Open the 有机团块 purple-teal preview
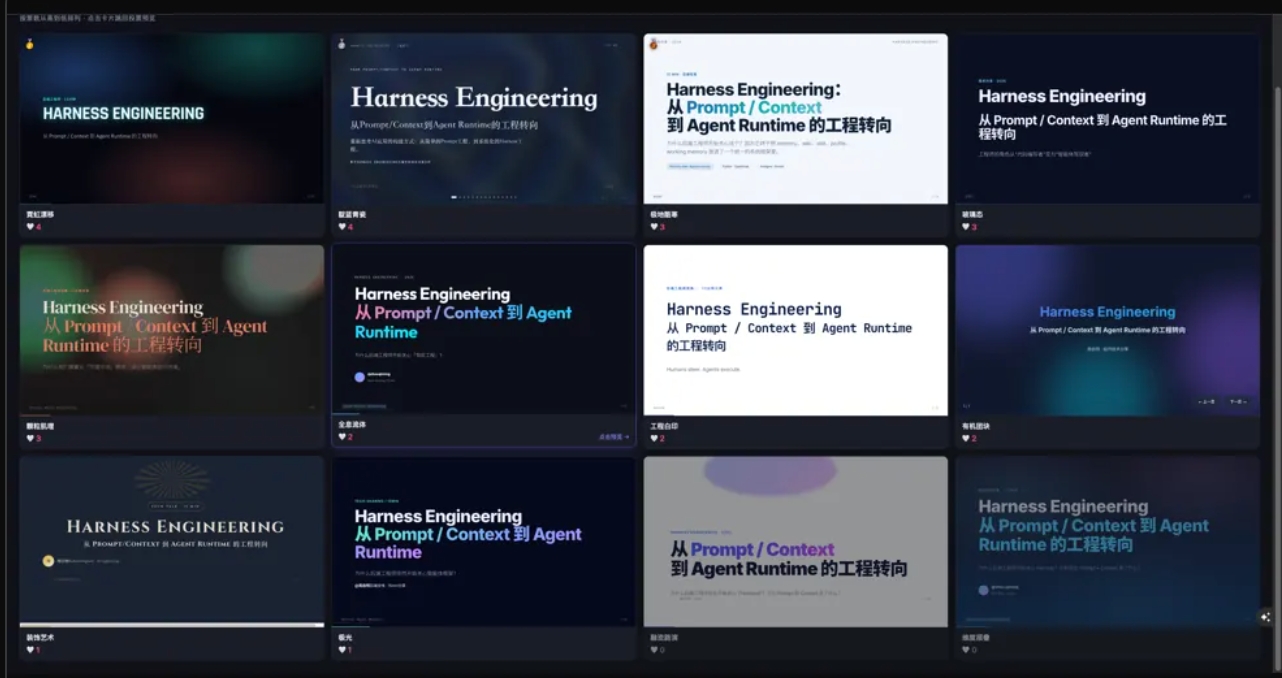This screenshot has height=678, width=1282. [1108, 330]
